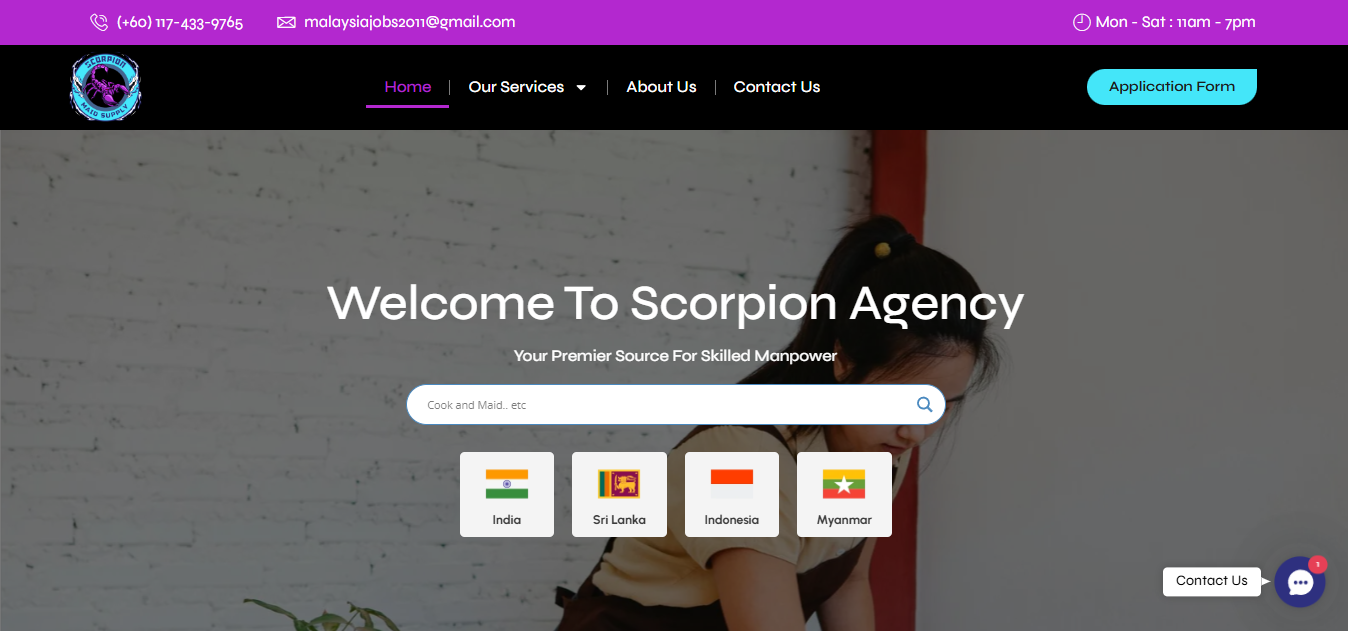Click the (+60) 117-433-9765 phone link
This screenshot has width=1348, height=631.
180,22
